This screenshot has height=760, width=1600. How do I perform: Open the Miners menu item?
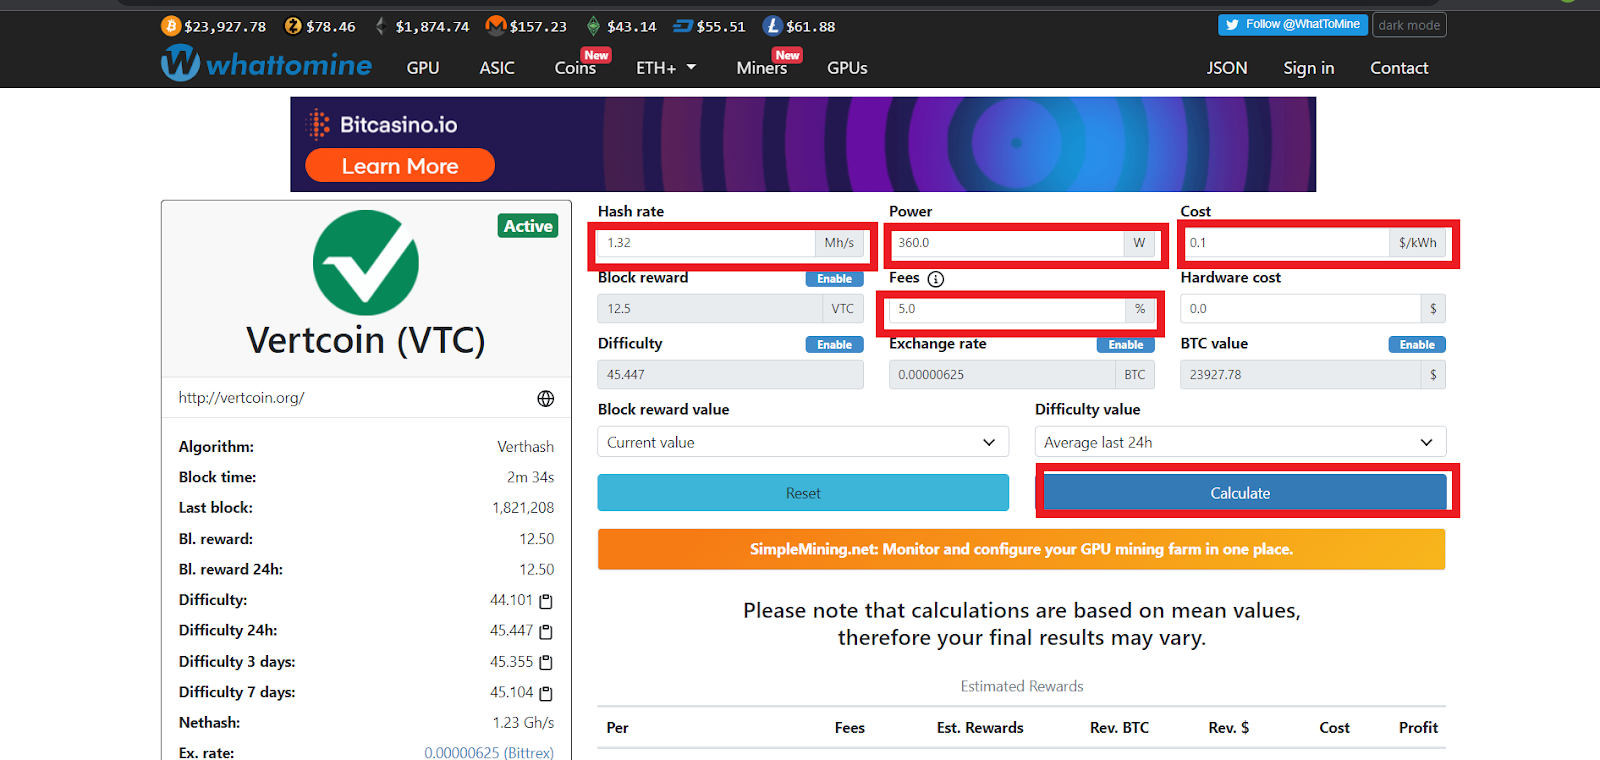pos(762,68)
